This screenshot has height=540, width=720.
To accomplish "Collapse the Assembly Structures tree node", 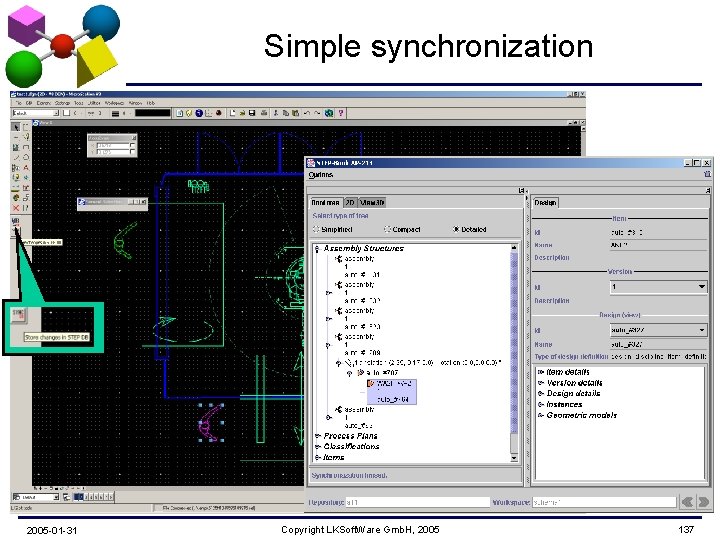I will point(317,249).
